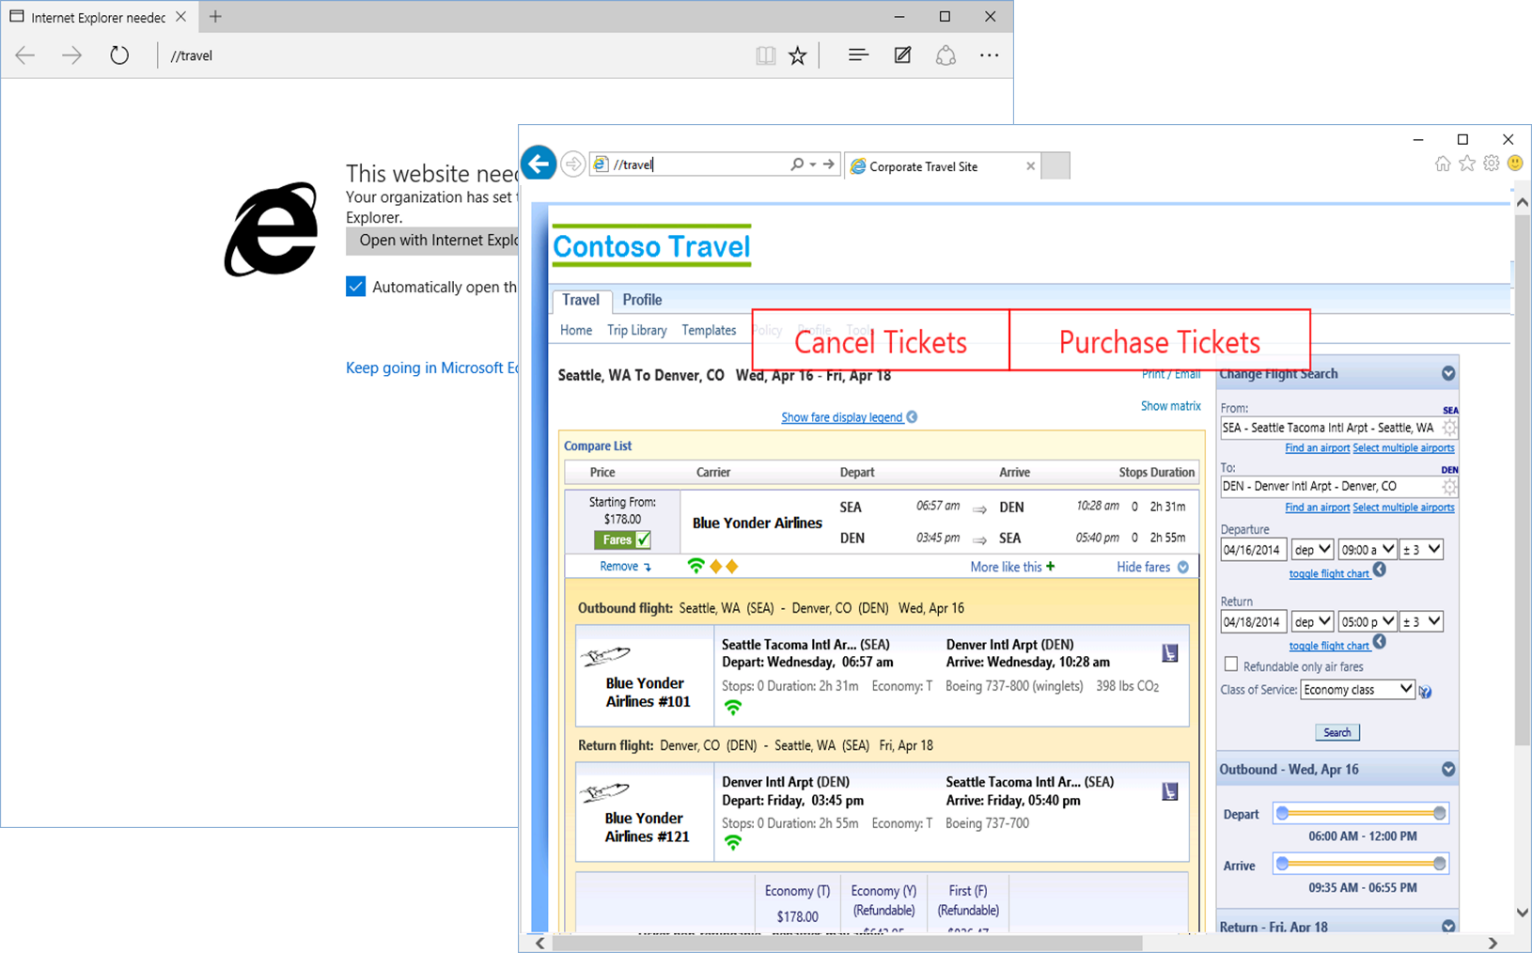Open the Web Note pen icon in Edge
Viewport: 1532px width, 953px height.
tap(902, 55)
